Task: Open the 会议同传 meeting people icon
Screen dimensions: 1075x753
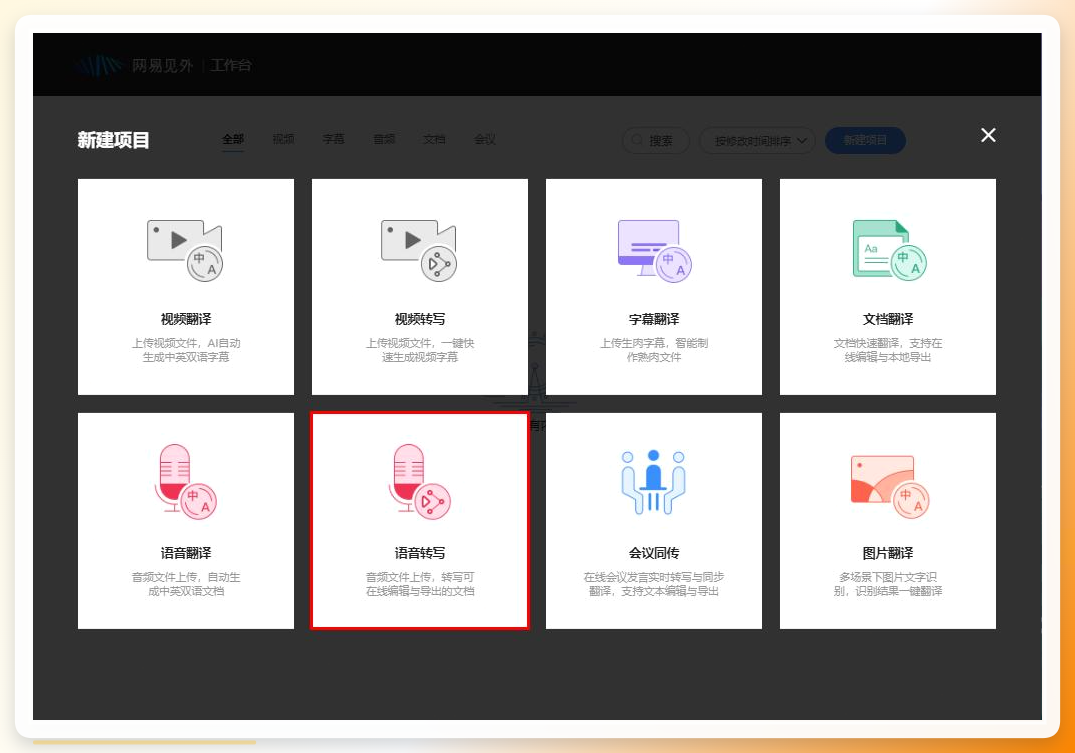Action: (653, 481)
